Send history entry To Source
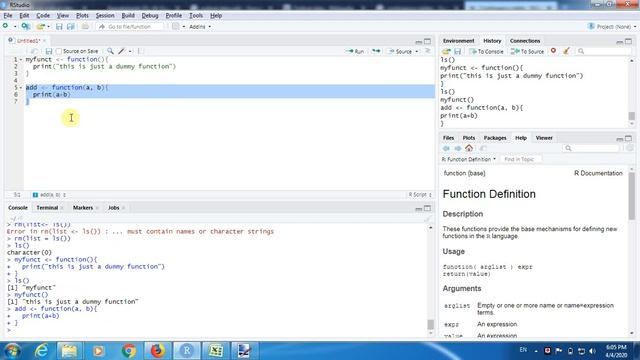 click(x=527, y=51)
